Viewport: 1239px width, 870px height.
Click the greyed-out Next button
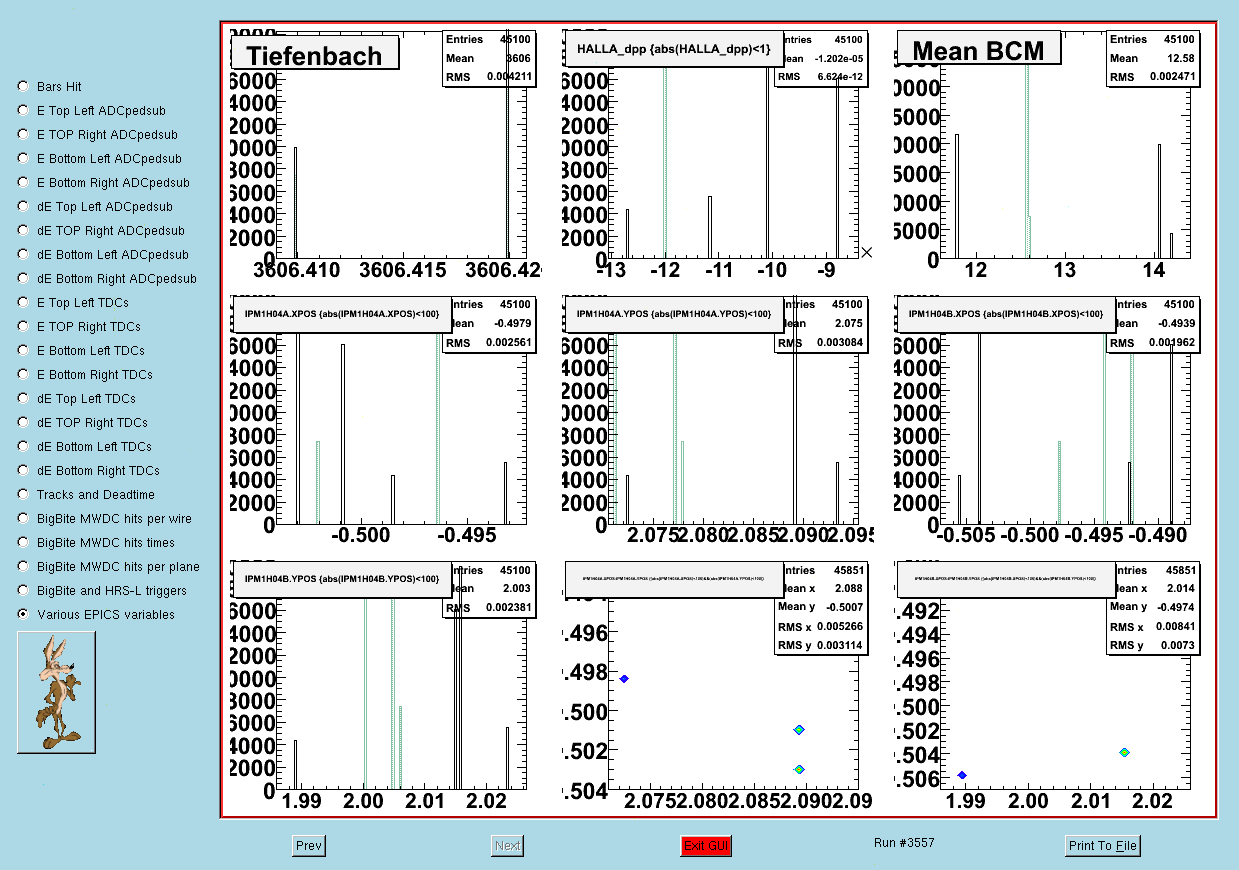pyautogui.click(x=507, y=846)
